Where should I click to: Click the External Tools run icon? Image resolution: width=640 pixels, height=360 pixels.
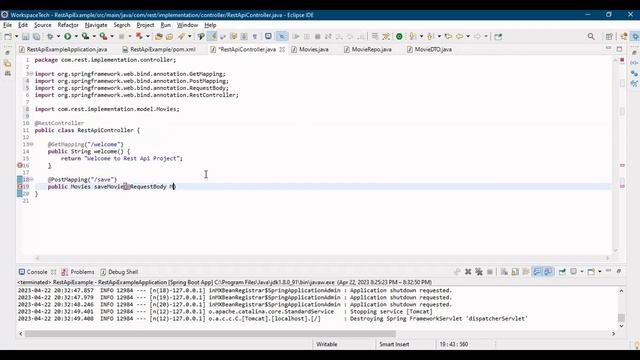pyautogui.click(x=104, y=36)
